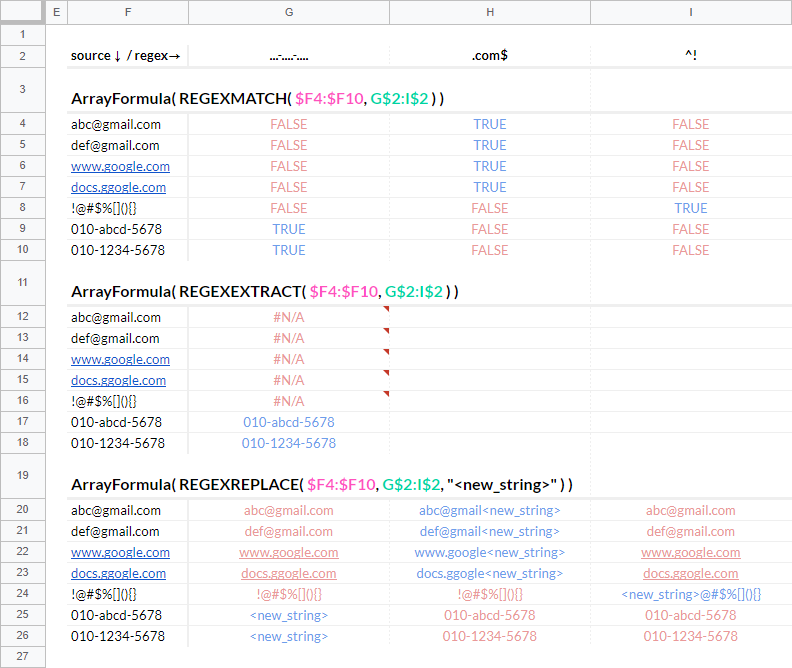Viewport: 792px width, 668px height.
Task: Open docs.ggogle.com link in row 15
Action: coord(118,381)
